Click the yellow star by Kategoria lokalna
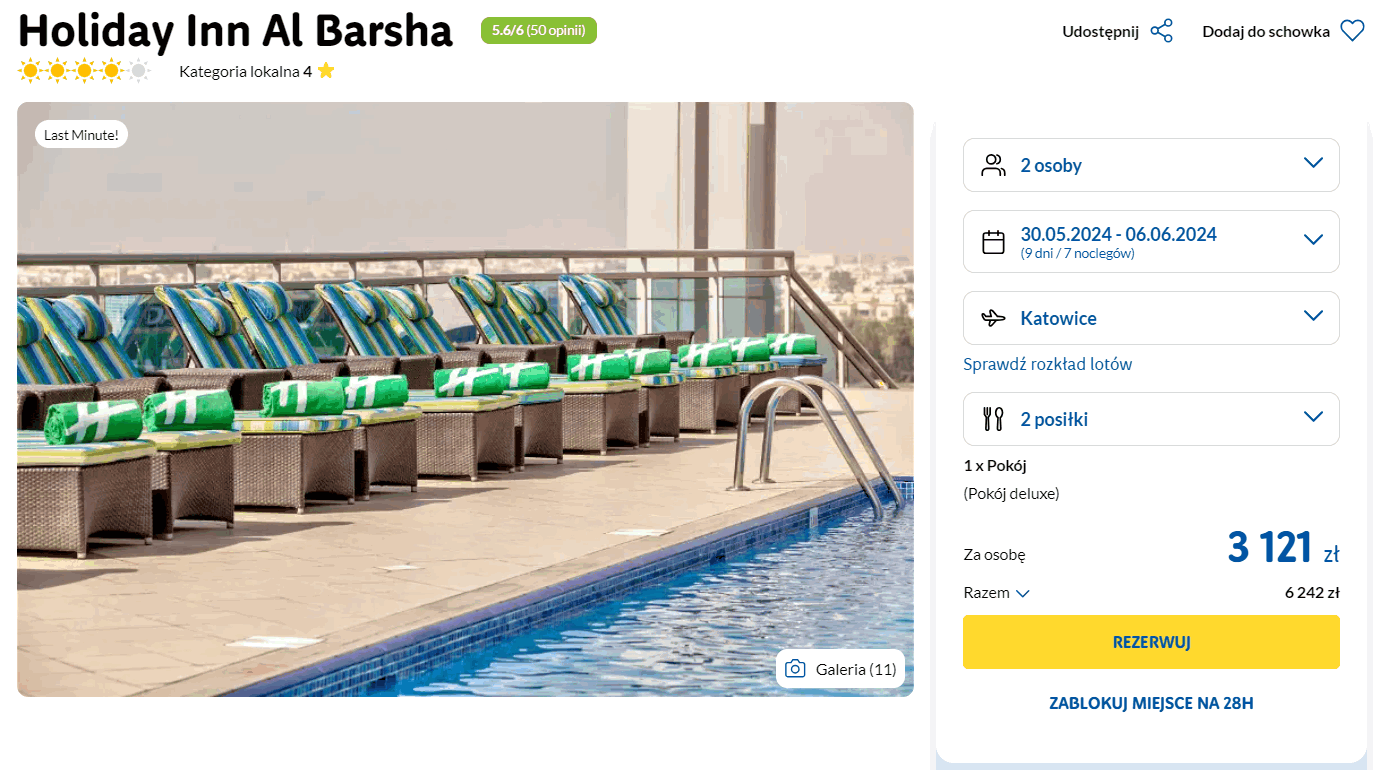The height and width of the screenshot is (770, 1374). 326,71
